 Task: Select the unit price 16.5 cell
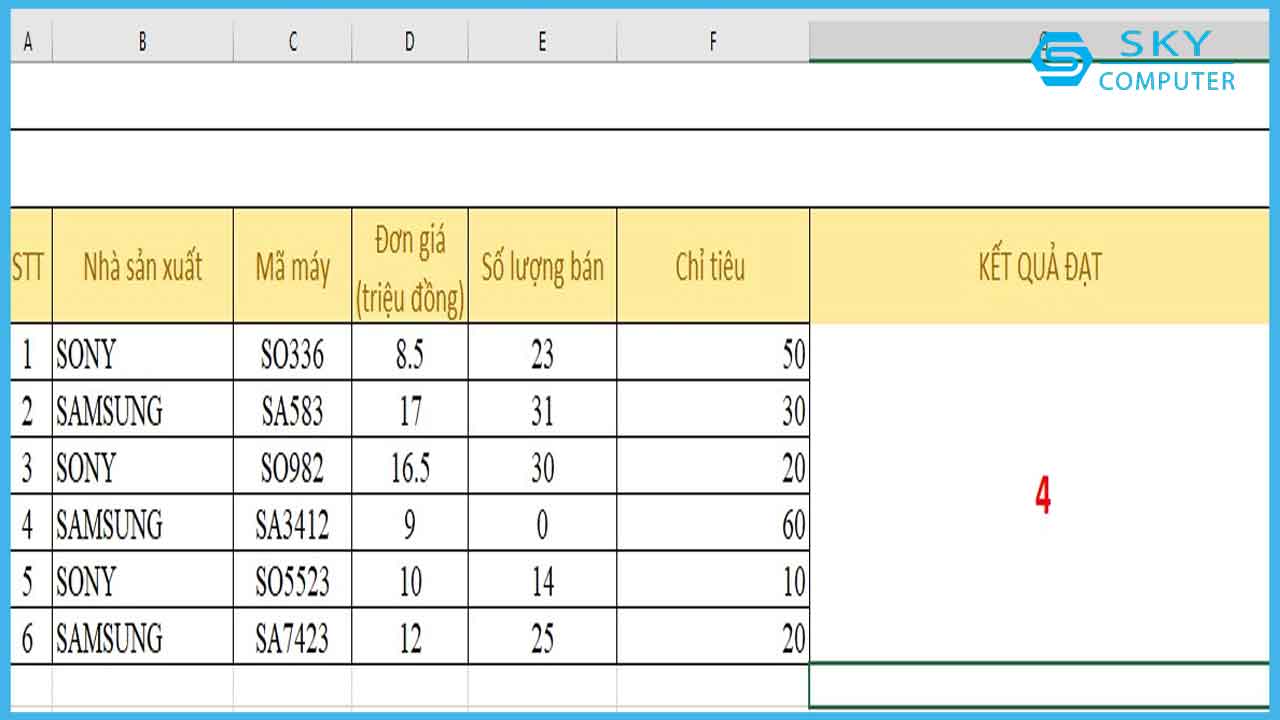click(x=410, y=466)
